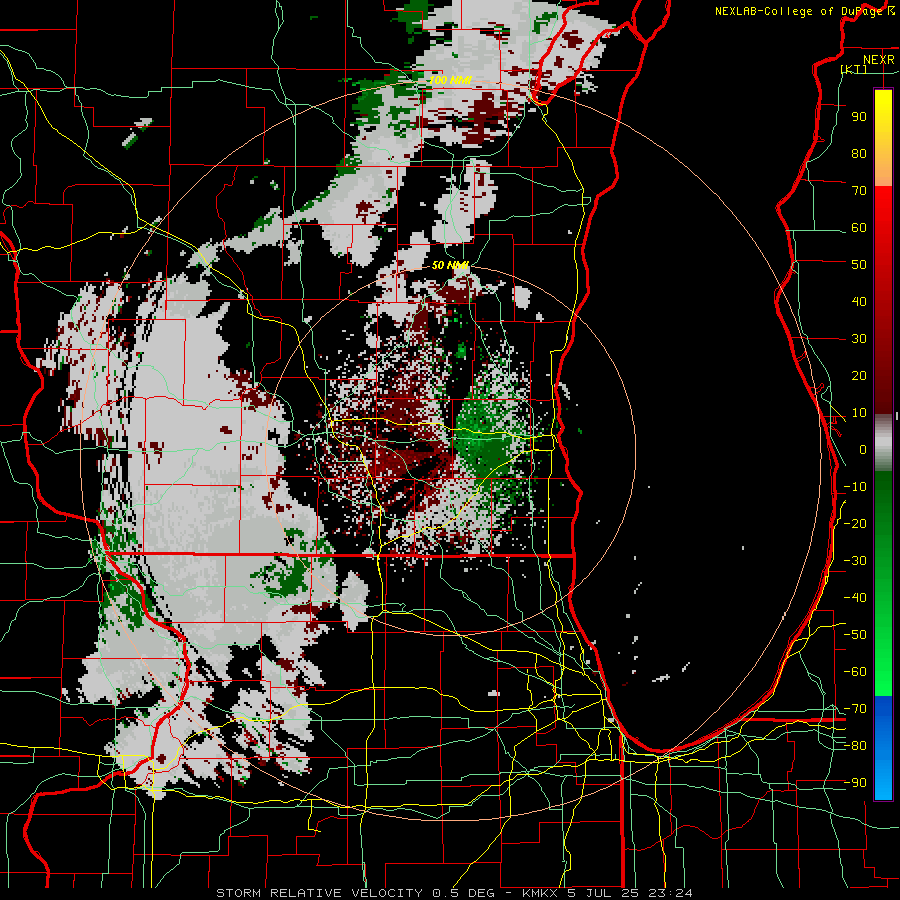Click the [KT] units label above color bar
900x900 pixels.
point(854,69)
